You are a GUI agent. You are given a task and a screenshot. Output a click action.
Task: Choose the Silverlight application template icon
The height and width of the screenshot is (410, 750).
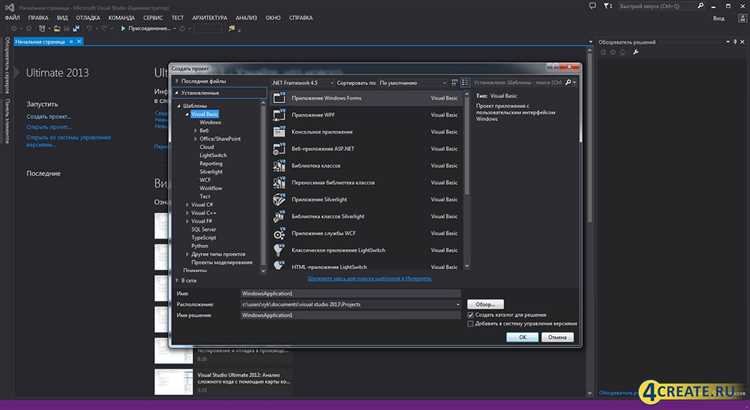pyautogui.click(x=279, y=199)
